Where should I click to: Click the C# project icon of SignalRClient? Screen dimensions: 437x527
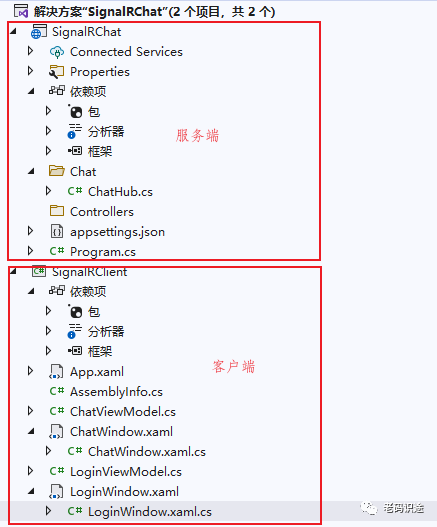[x=39, y=271]
